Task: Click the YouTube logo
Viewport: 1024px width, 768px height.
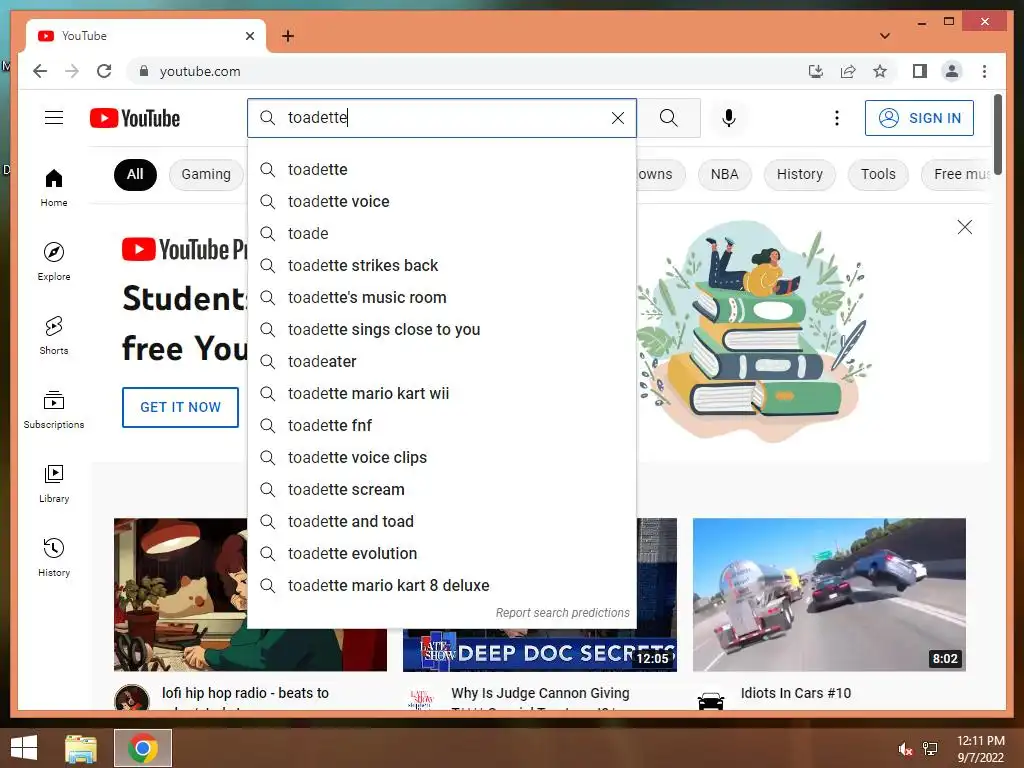Action: [135, 118]
